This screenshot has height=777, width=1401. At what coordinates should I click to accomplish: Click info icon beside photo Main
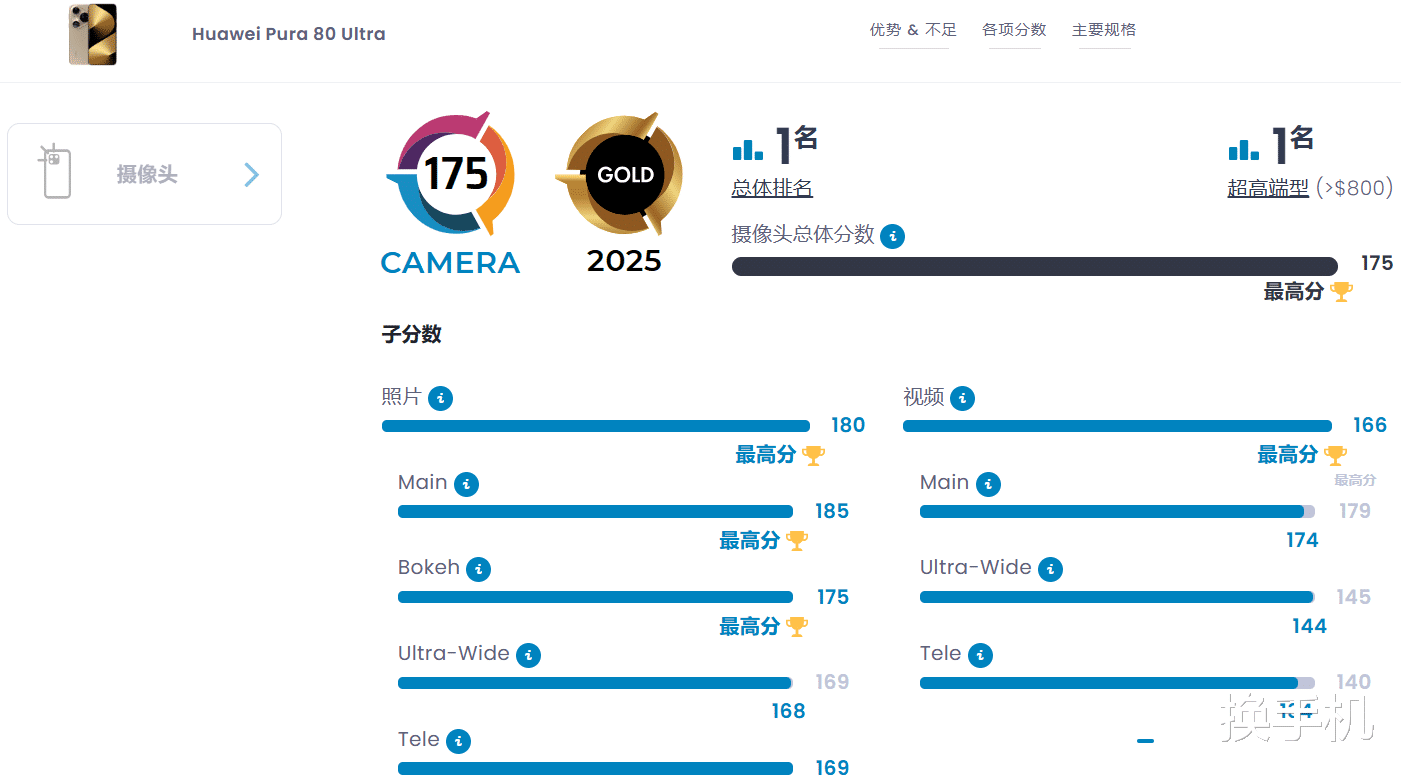click(466, 485)
